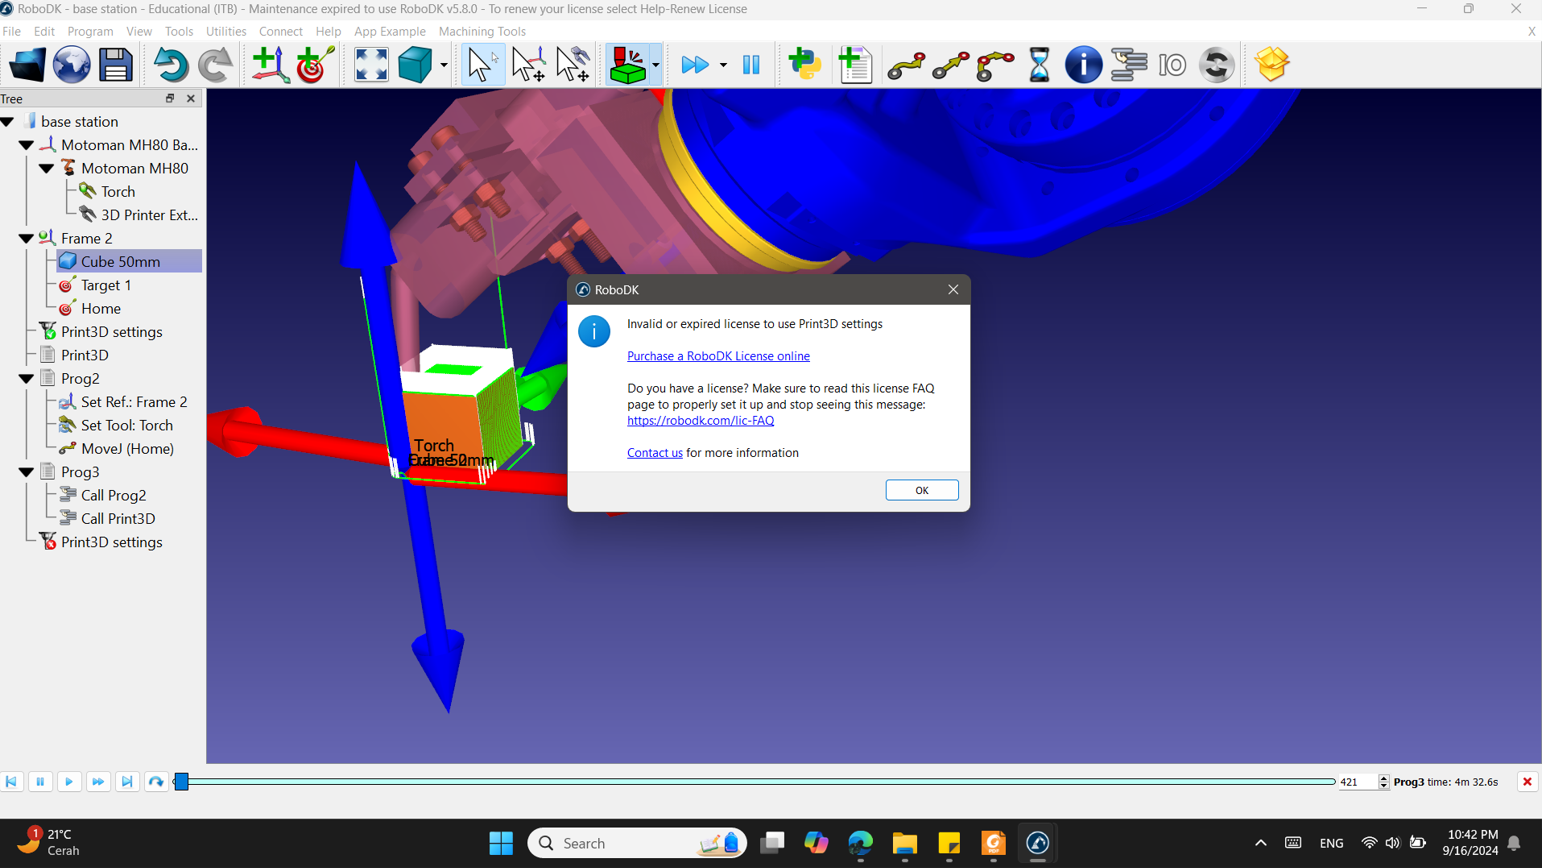Click the hourglass timing icon in toolbar
Image resolution: width=1542 pixels, height=868 pixels.
coord(1039,65)
